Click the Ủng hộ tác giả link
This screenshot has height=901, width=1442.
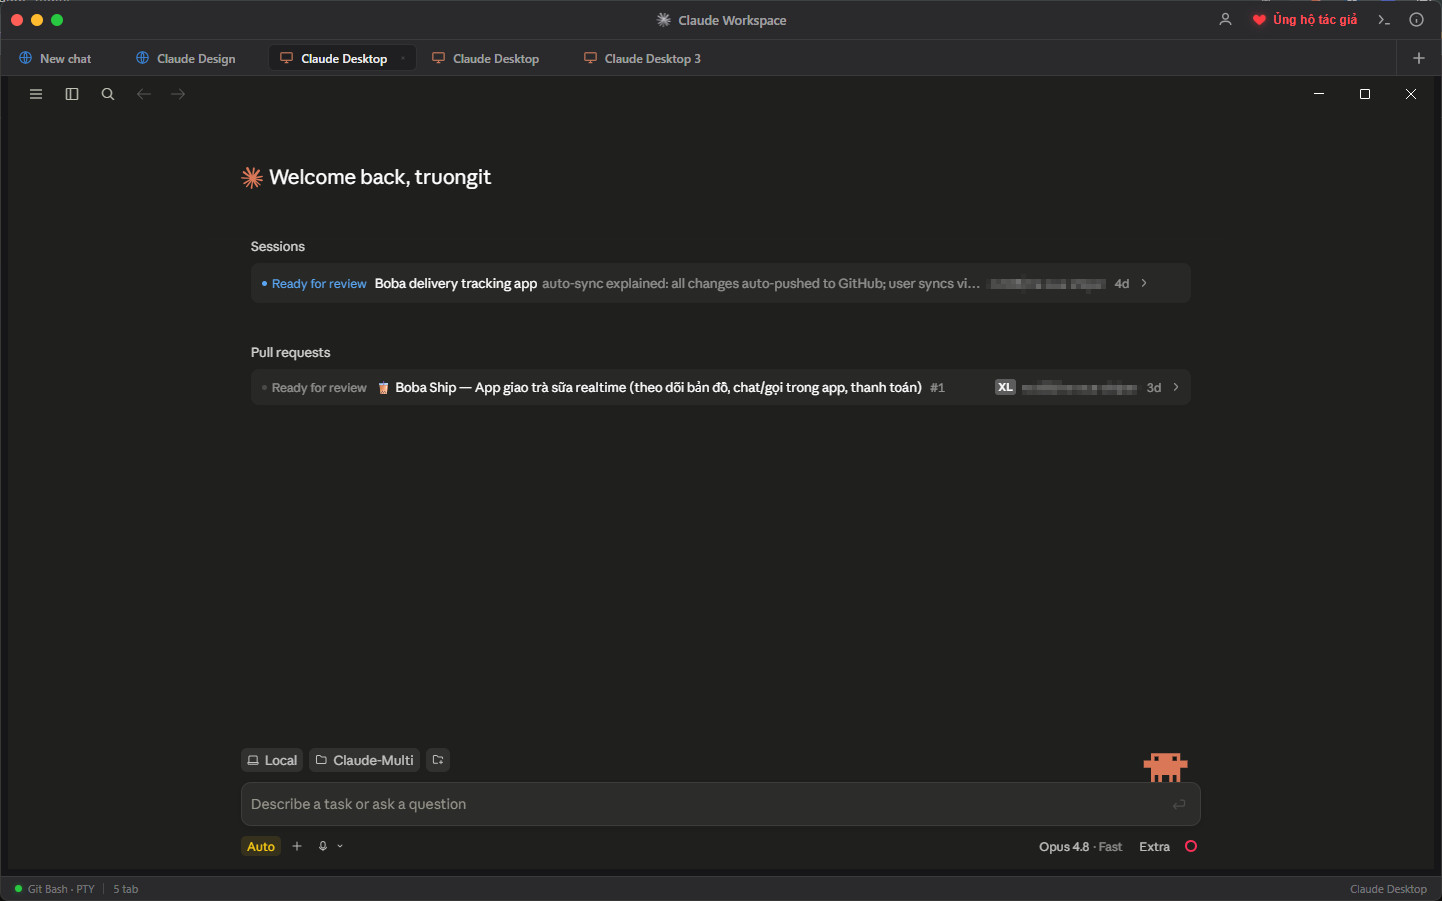point(1315,20)
